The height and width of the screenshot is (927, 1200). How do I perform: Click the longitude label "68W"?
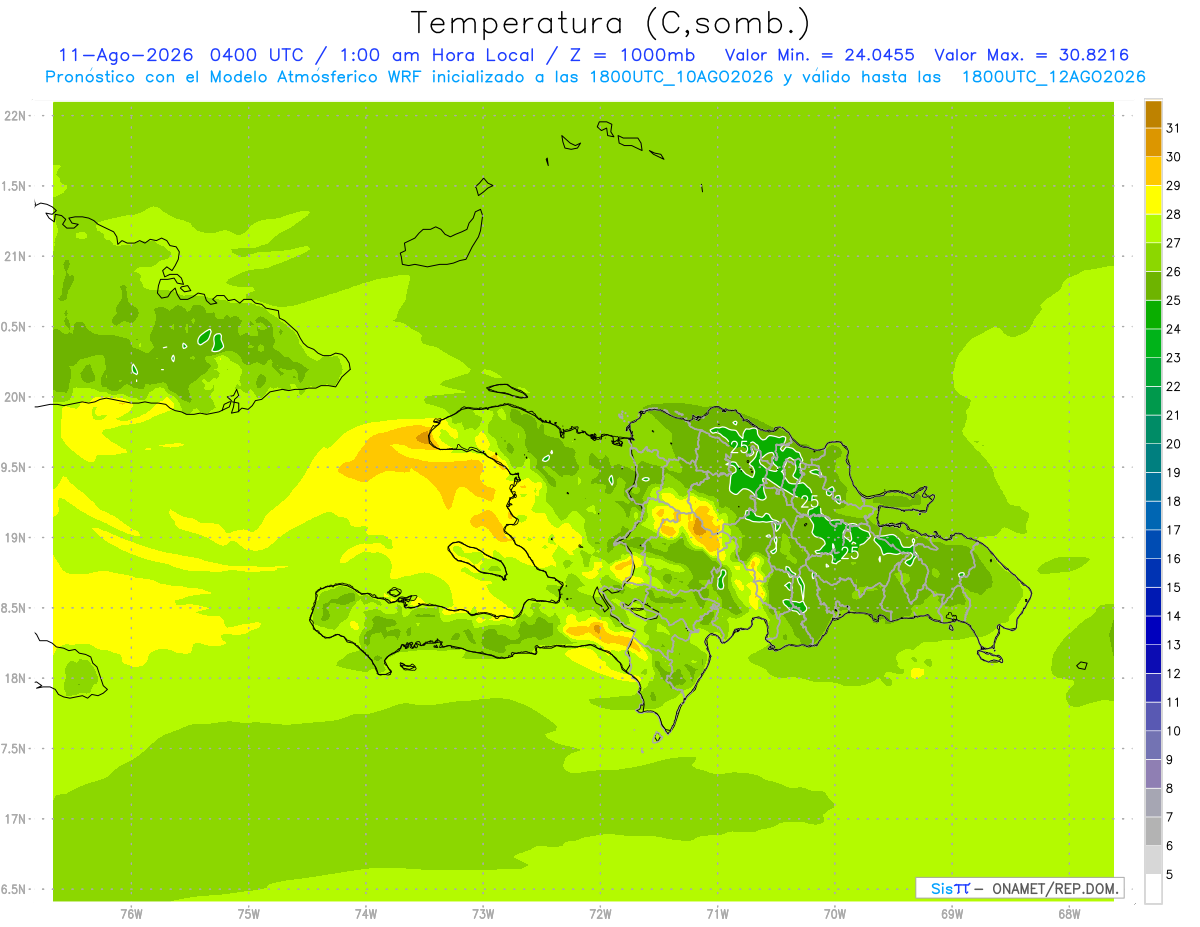click(x=1069, y=914)
